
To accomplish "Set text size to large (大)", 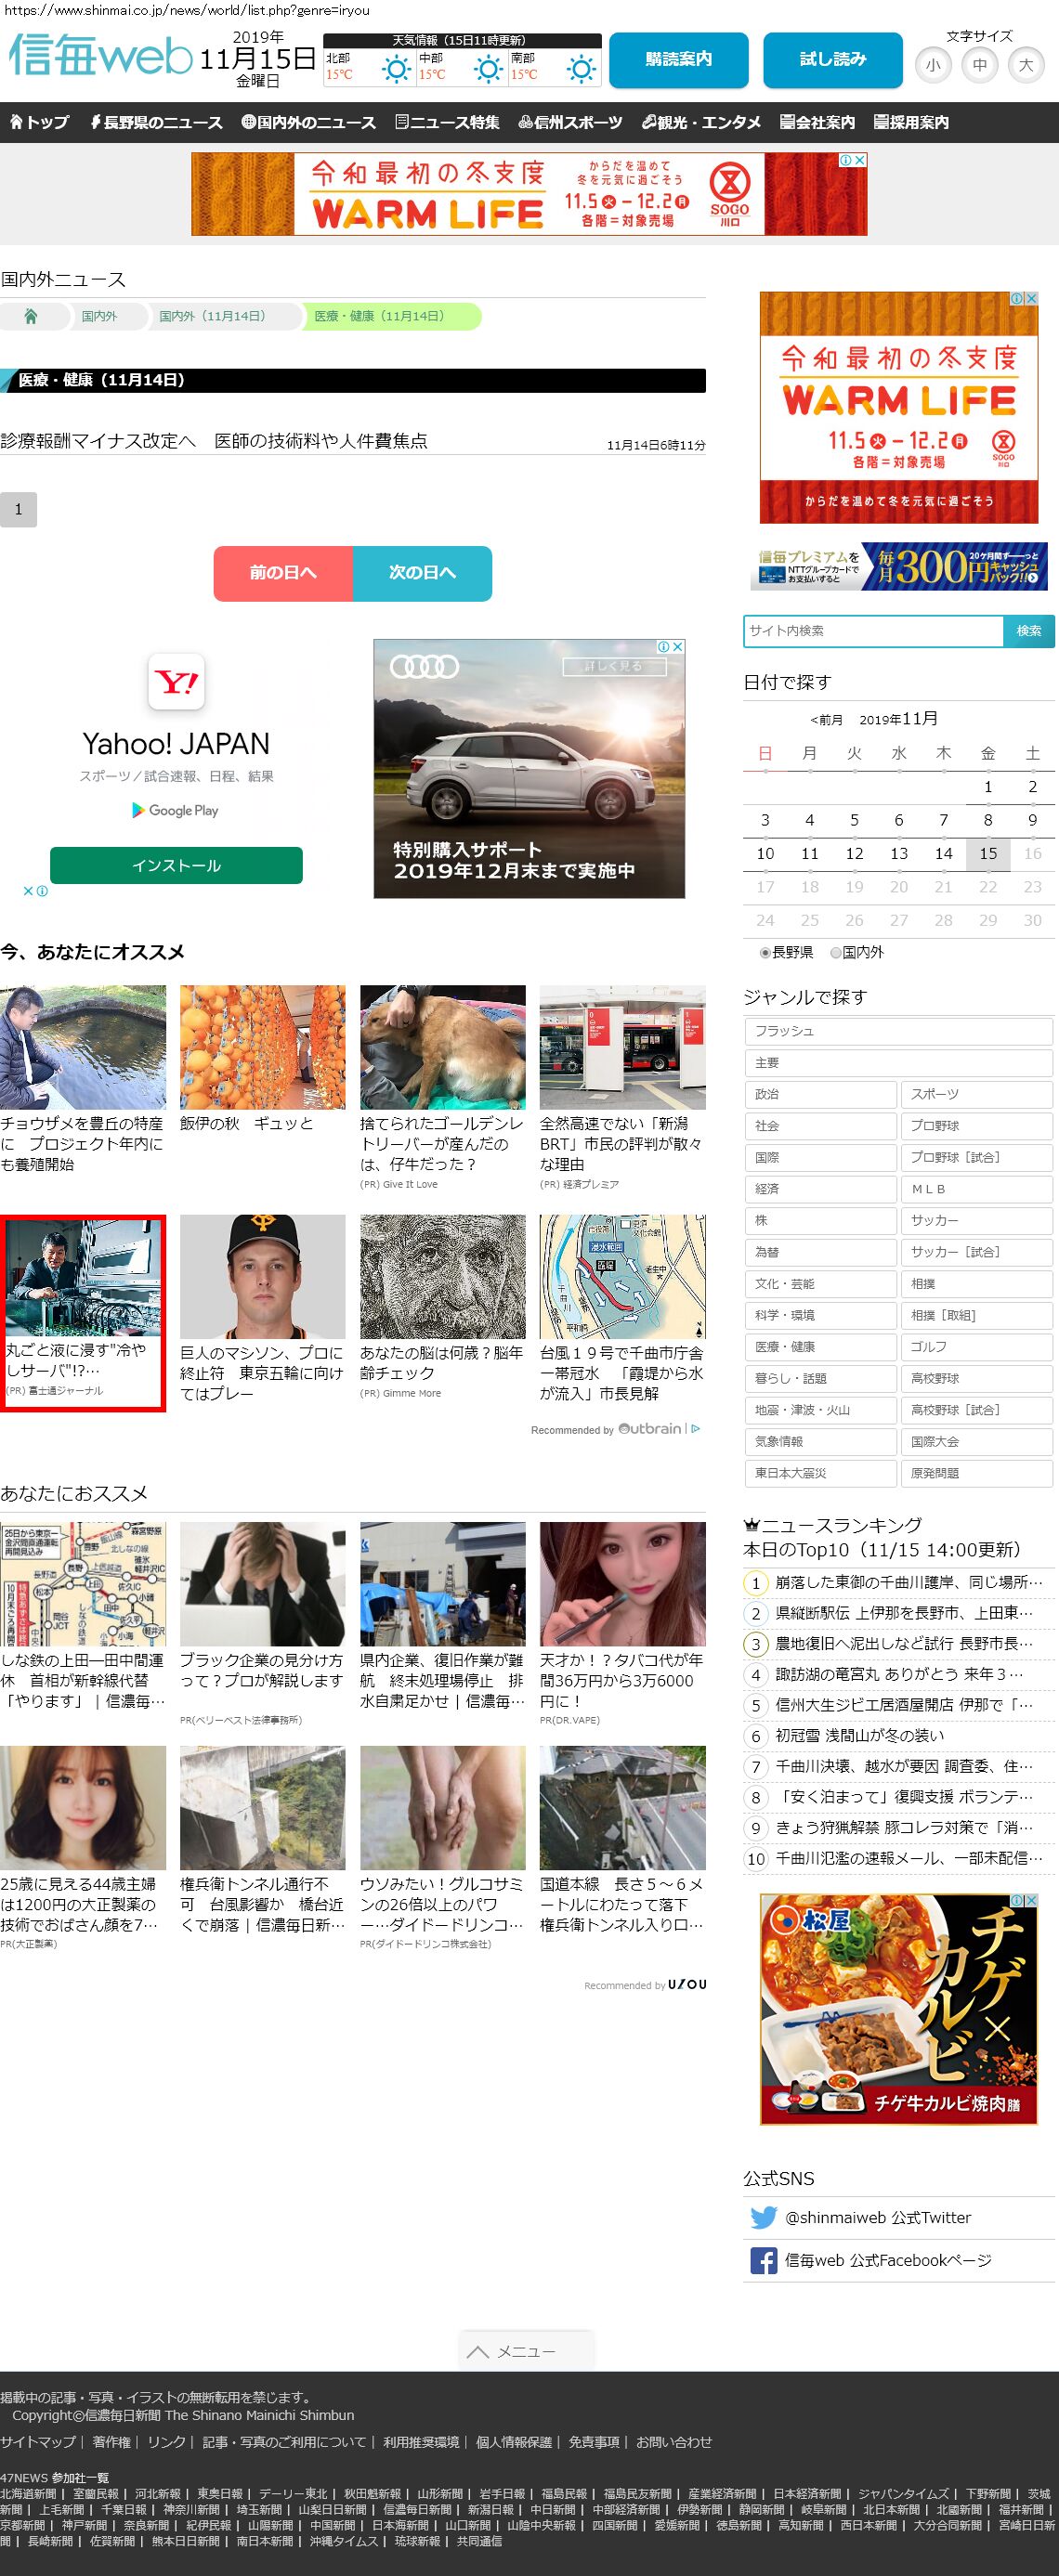I will pos(1025,65).
